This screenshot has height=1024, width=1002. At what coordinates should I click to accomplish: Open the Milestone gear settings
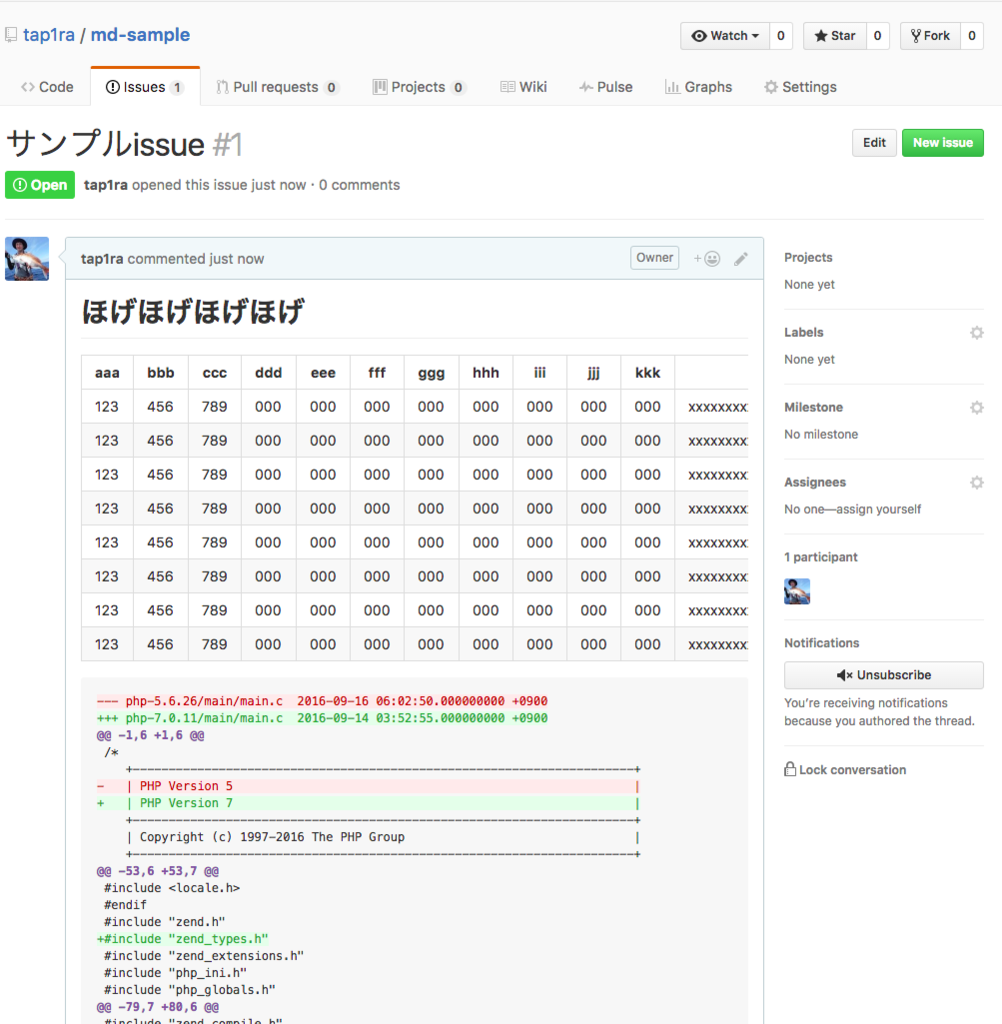[x=977, y=408]
